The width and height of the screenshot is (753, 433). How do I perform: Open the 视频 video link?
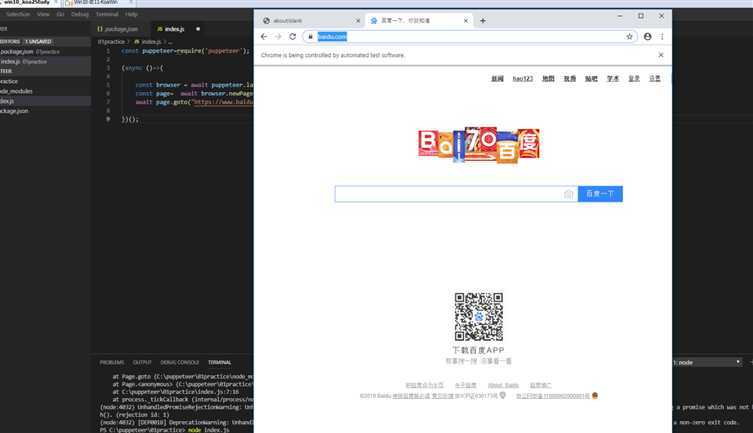[x=570, y=78]
